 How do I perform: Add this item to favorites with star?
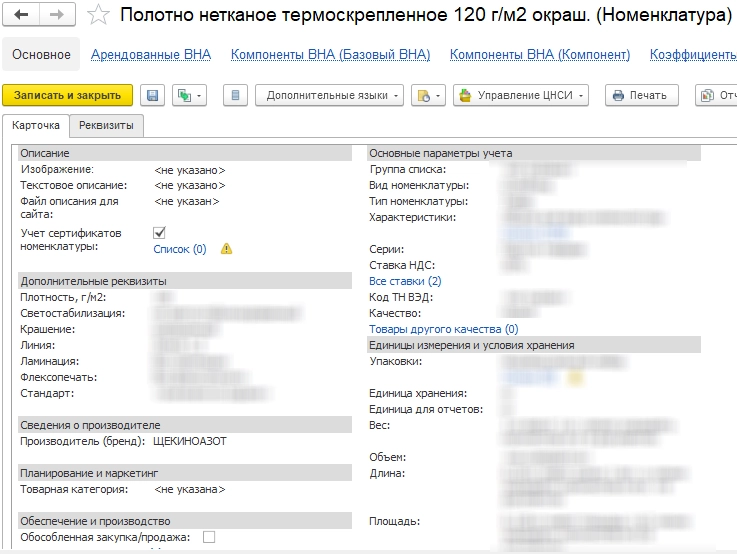[x=98, y=15]
